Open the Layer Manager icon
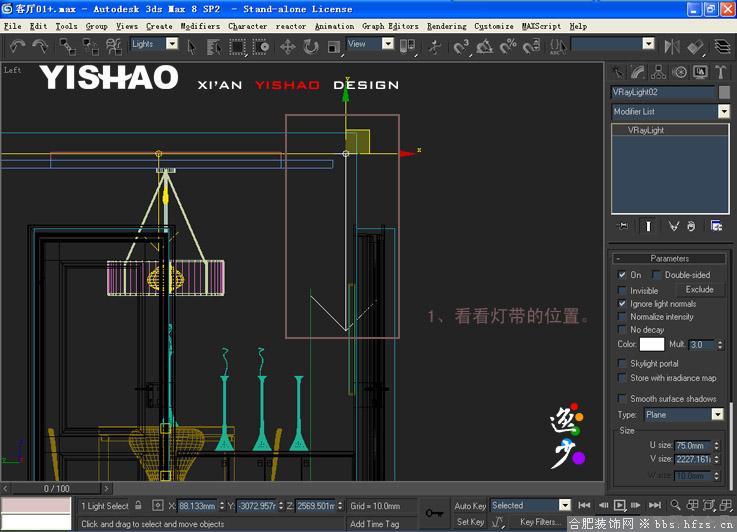The image size is (737, 532). 722,47
